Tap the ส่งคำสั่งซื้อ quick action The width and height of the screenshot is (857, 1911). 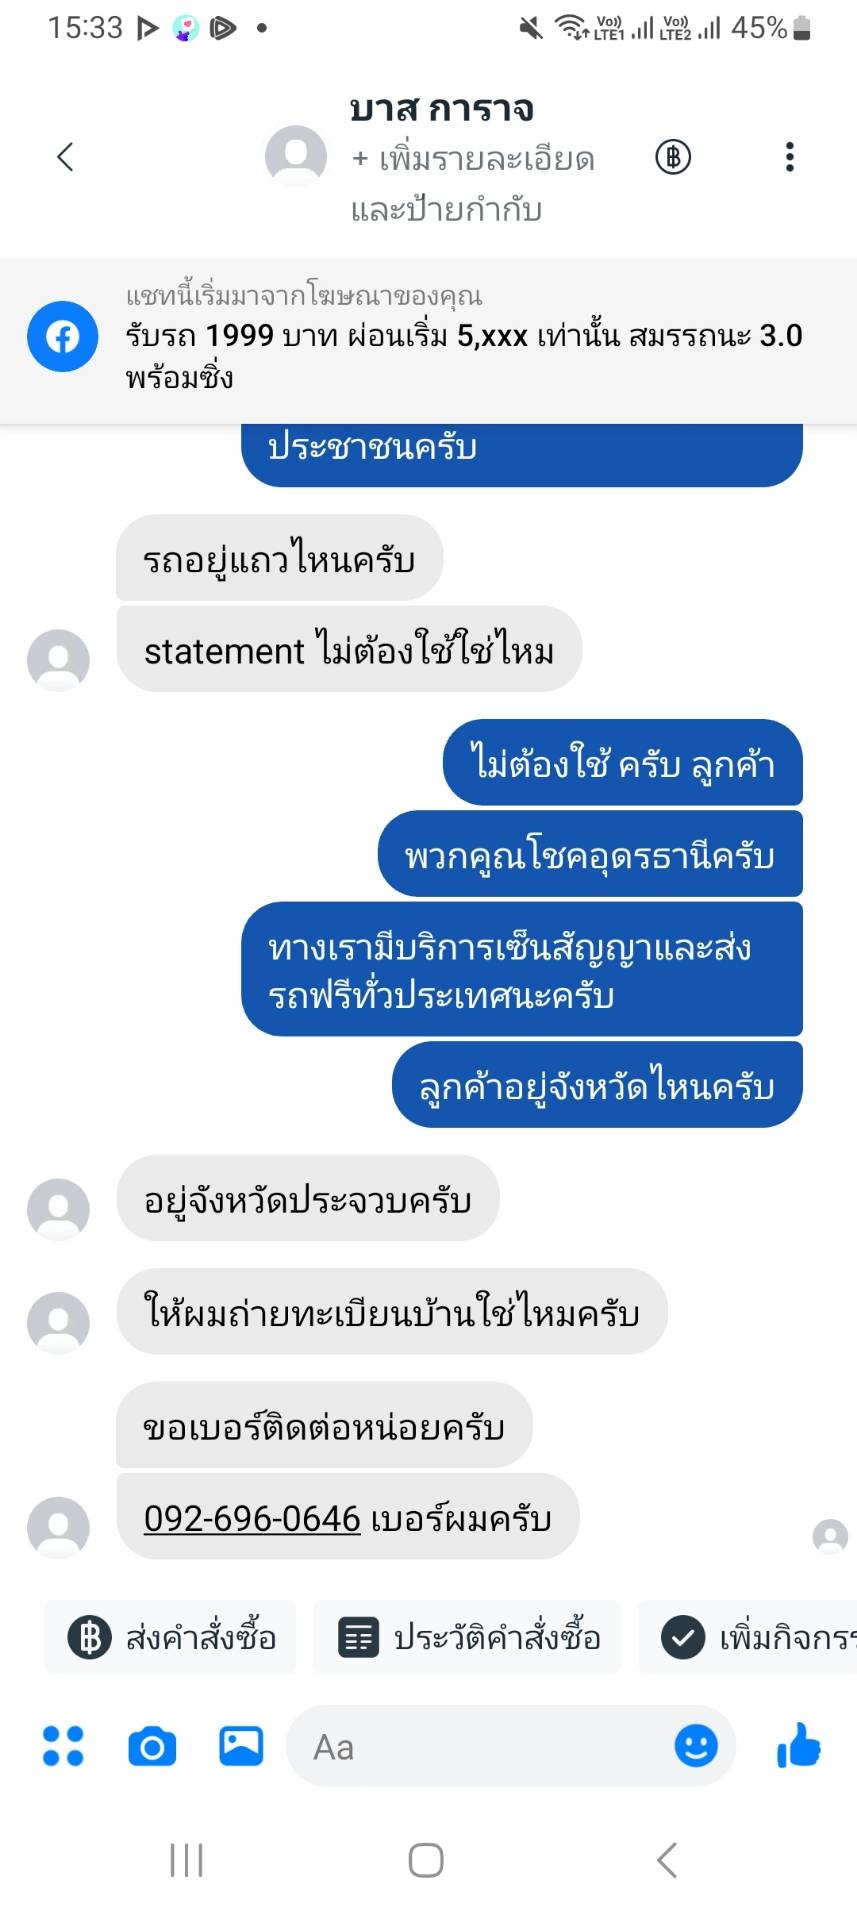[x=170, y=1637]
